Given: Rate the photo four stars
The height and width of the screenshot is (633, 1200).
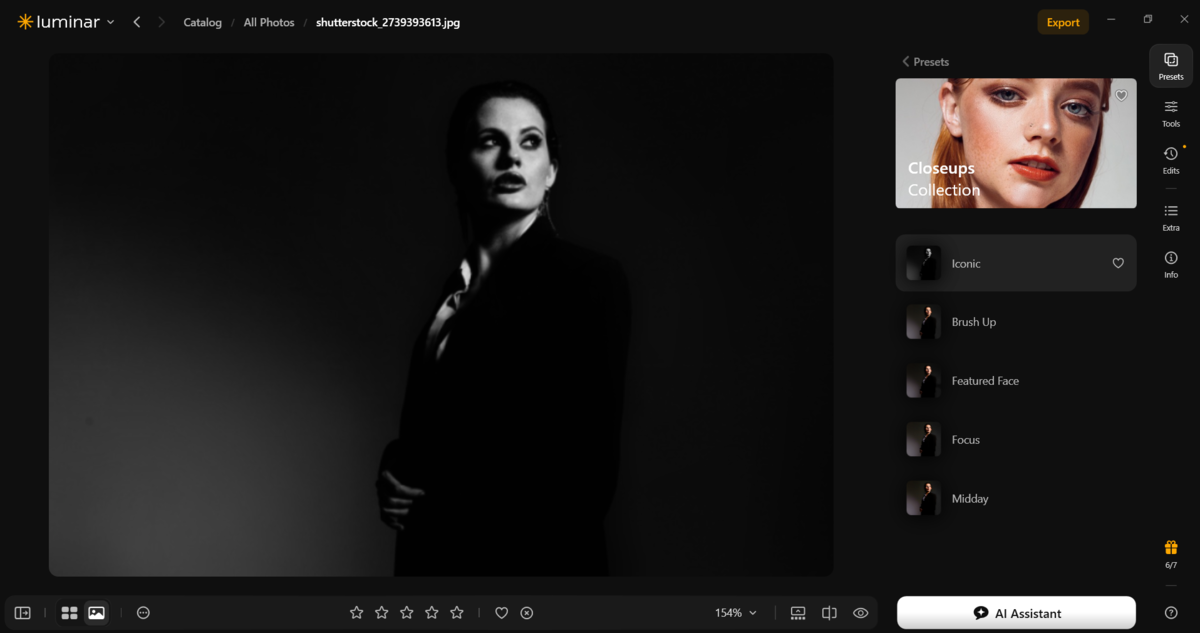Looking at the screenshot, I should click(x=431, y=612).
